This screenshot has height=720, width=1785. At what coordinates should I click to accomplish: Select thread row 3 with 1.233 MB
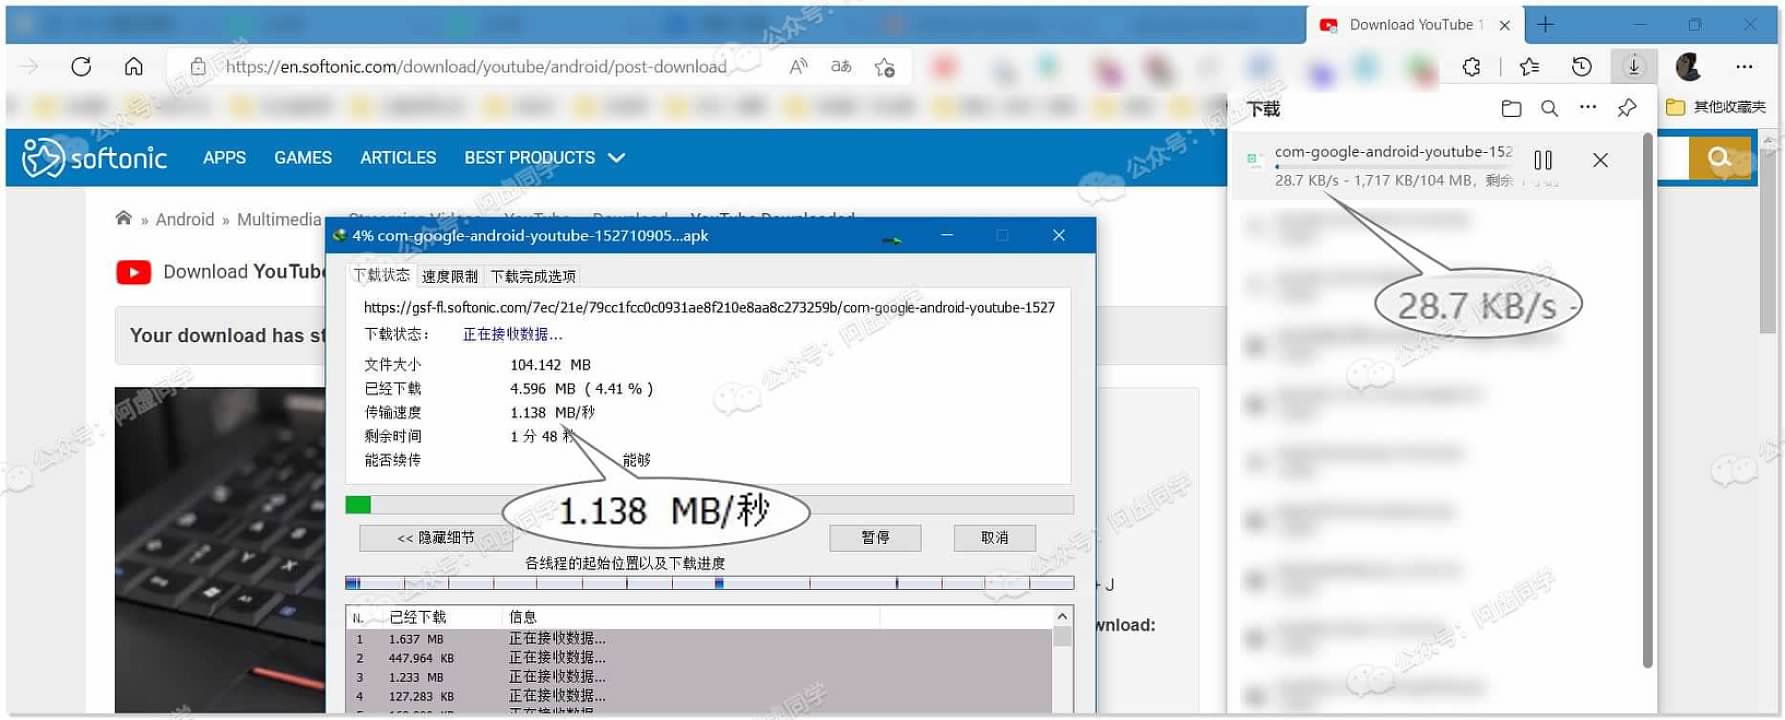[699, 677]
